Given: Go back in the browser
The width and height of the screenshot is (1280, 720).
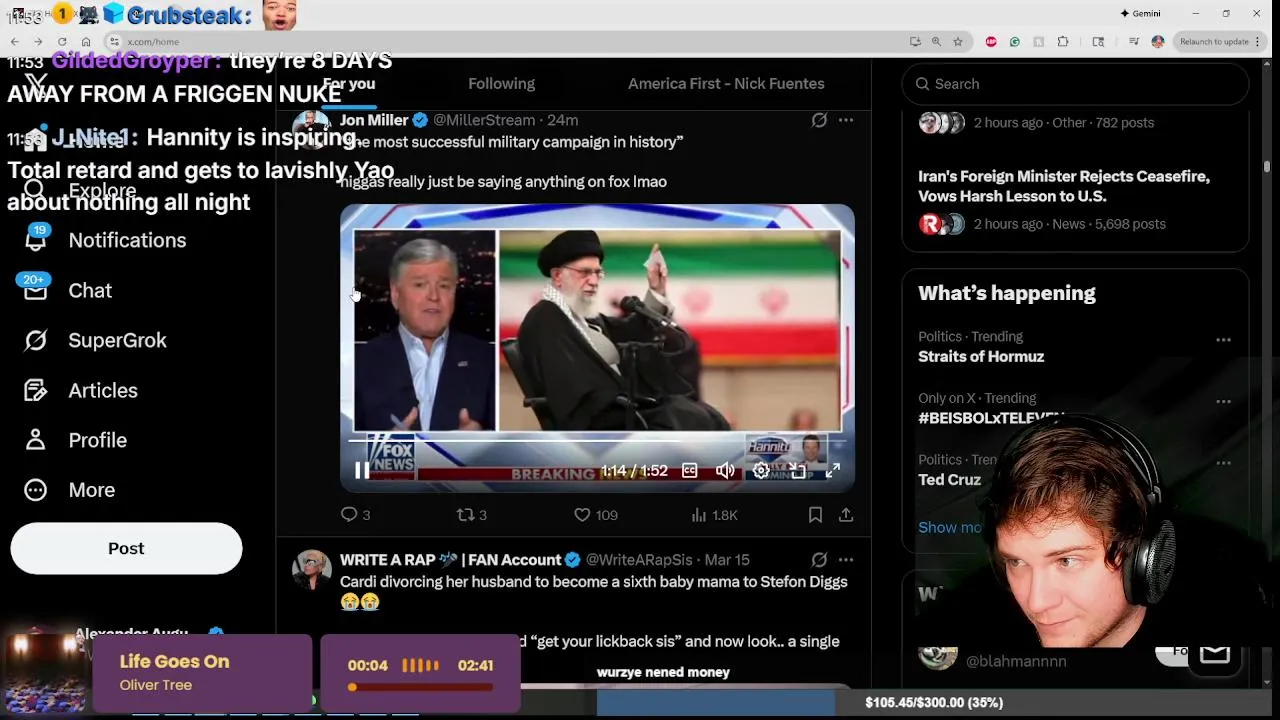Looking at the screenshot, I should click(x=15, y=41).
